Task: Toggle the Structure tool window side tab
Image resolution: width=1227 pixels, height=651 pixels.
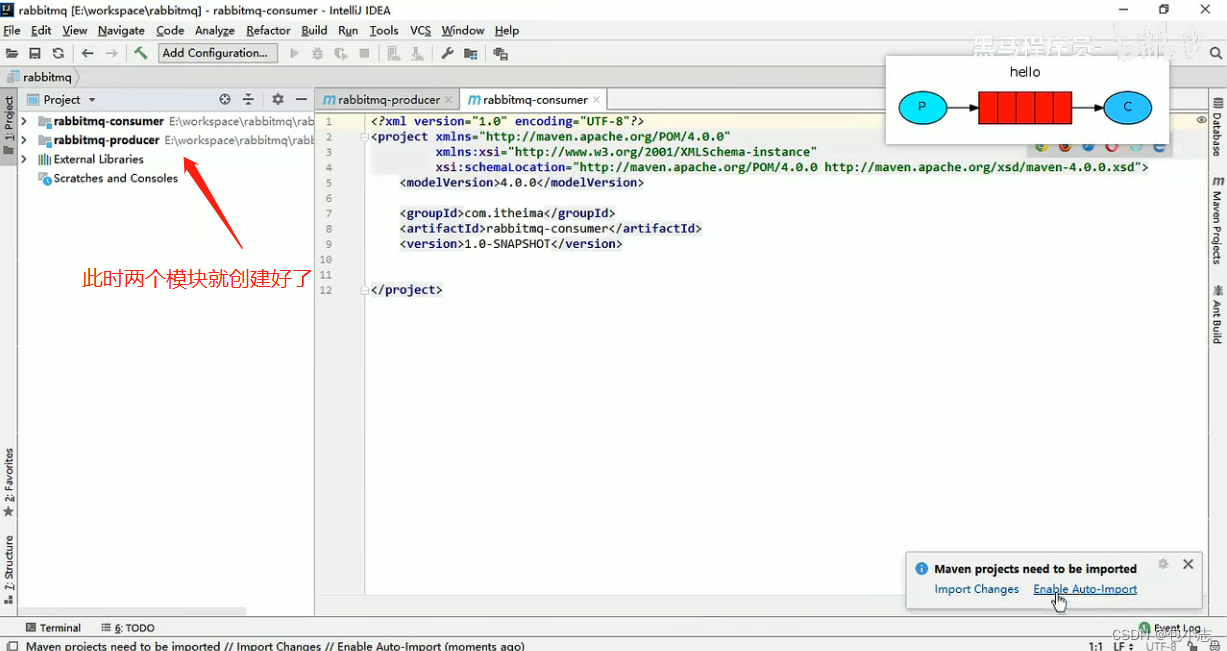Action: pyautogui.click(x=9, y=571)
